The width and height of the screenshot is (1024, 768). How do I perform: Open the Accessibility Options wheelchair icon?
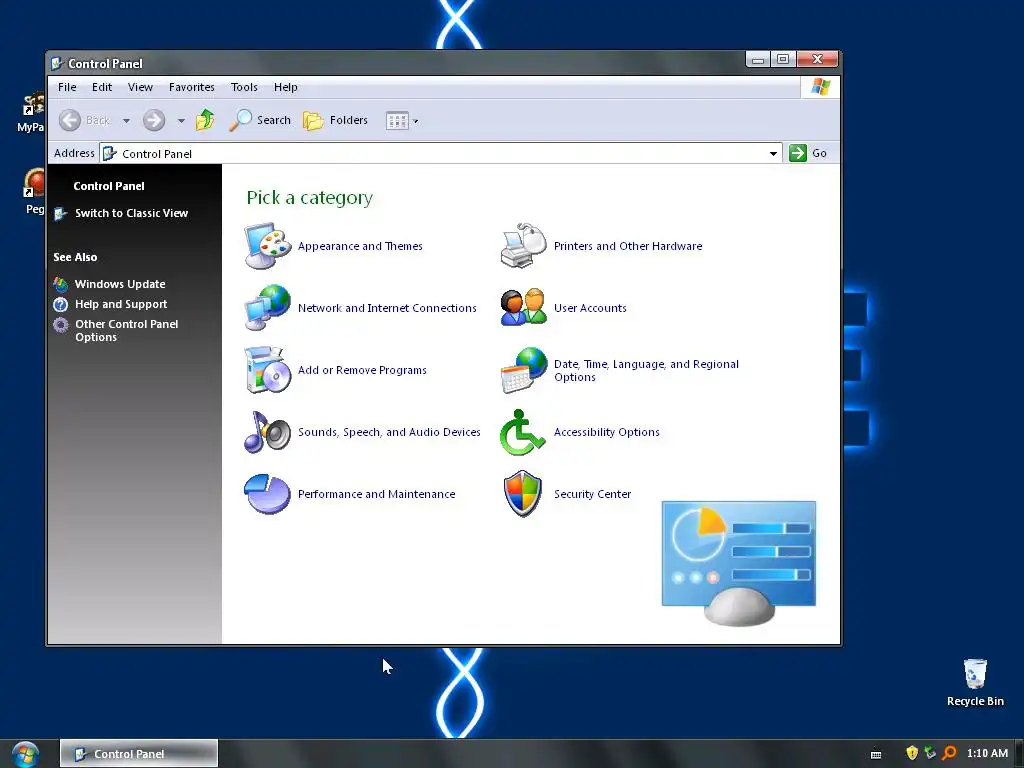[x=522, y=432]
